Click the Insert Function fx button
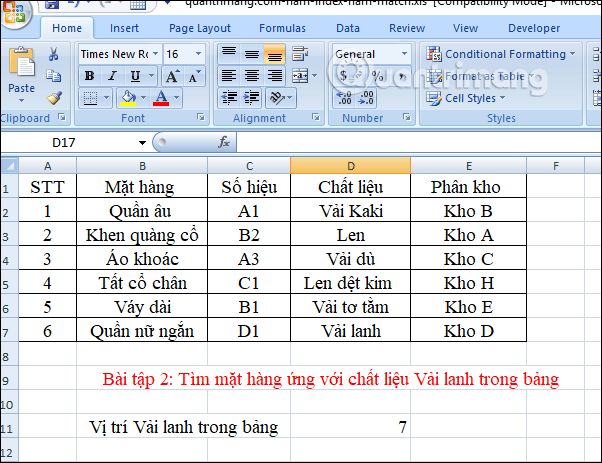Screen dimensions: 602x463 pos(223,142)
